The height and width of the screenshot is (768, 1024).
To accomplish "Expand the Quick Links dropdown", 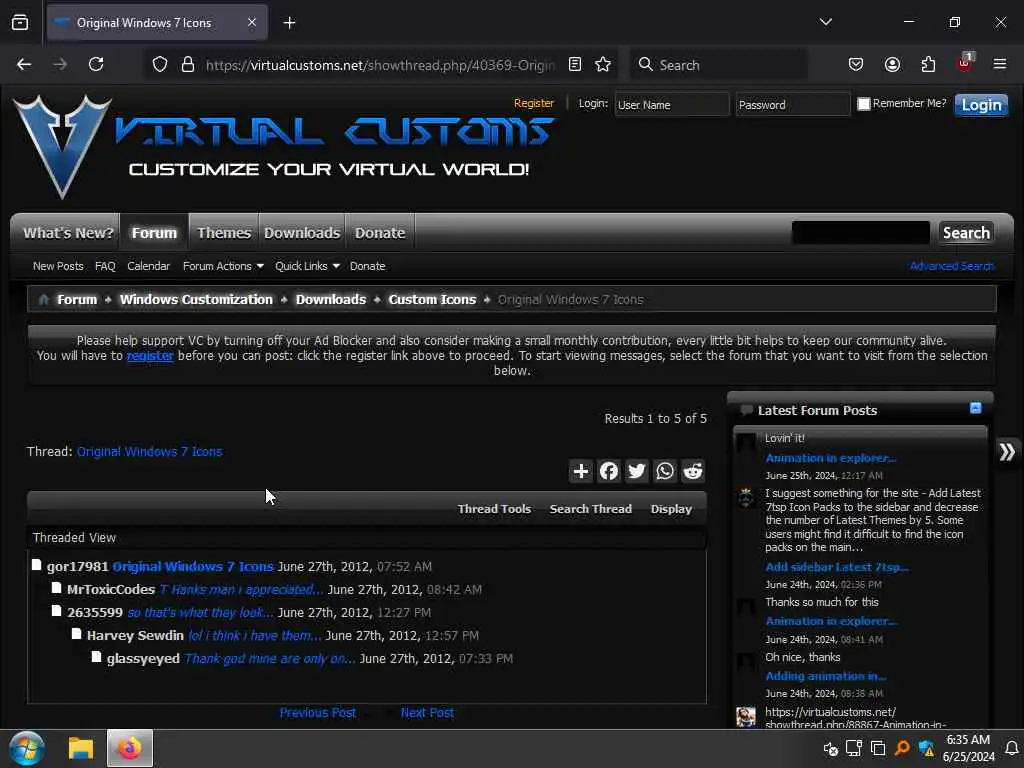I will click(x=307, y=266).
